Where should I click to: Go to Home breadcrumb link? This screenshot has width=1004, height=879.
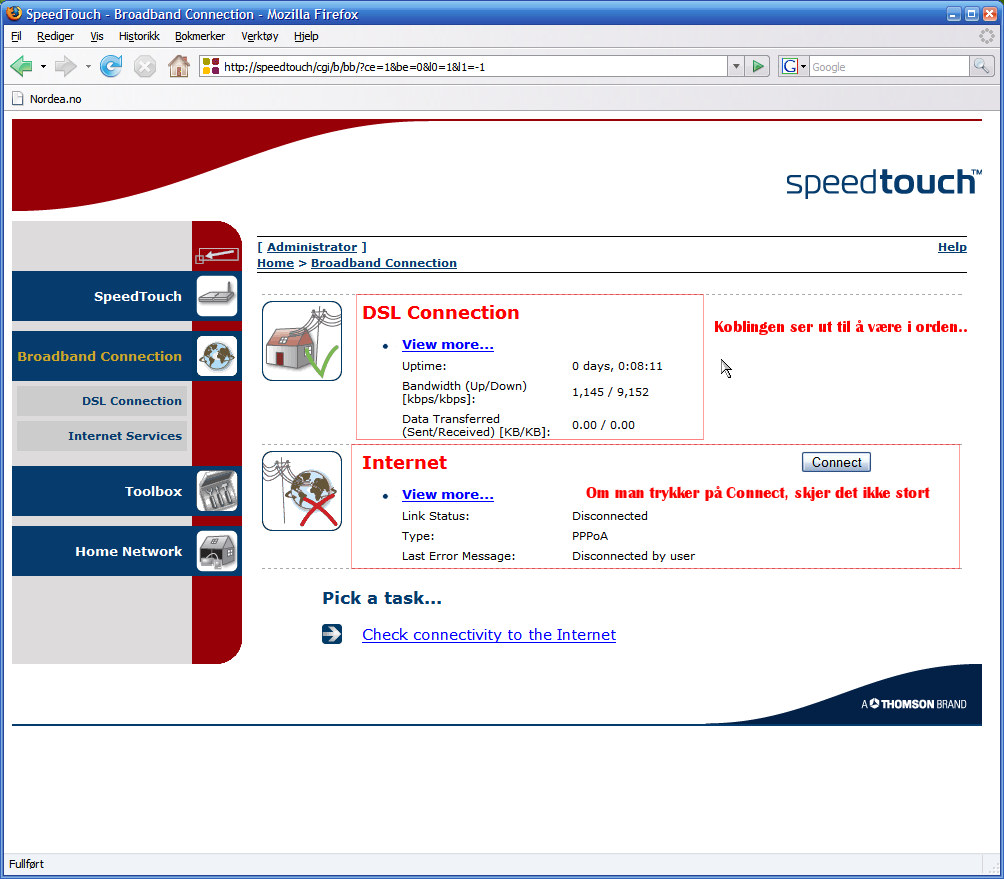275,263
